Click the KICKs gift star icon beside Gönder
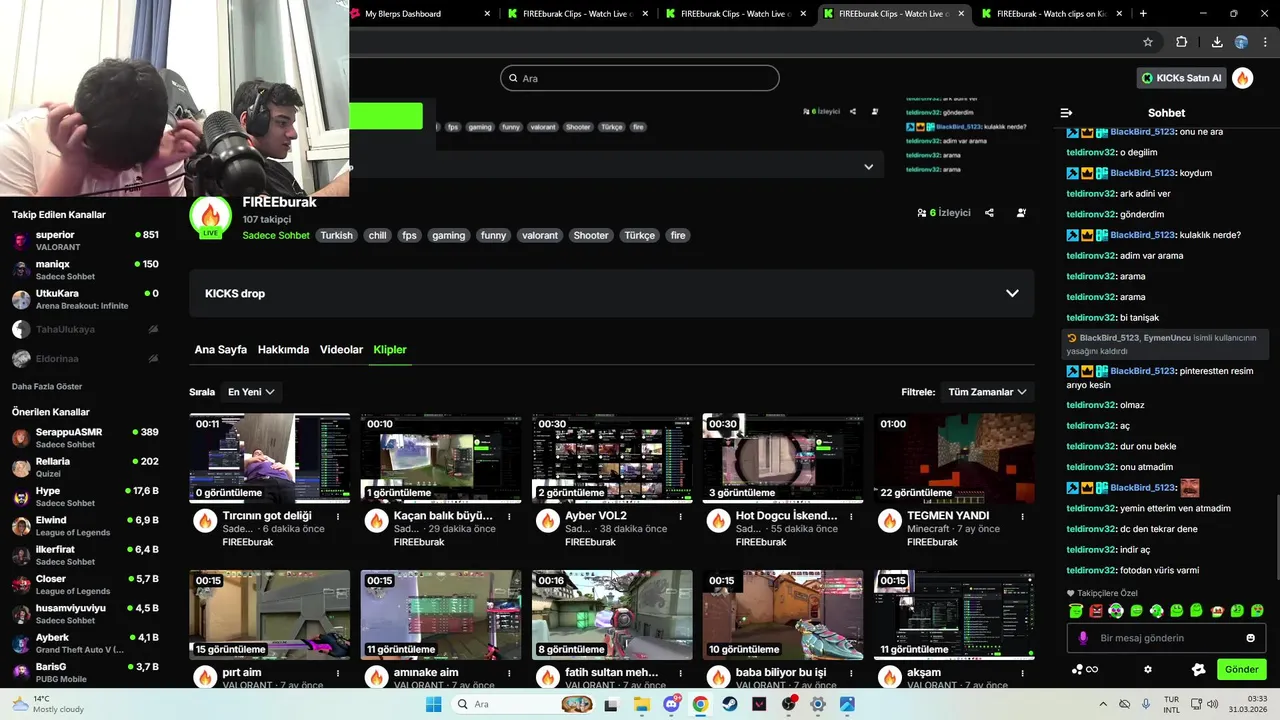Viewport: 1280px width, 720px height. 1199,669
